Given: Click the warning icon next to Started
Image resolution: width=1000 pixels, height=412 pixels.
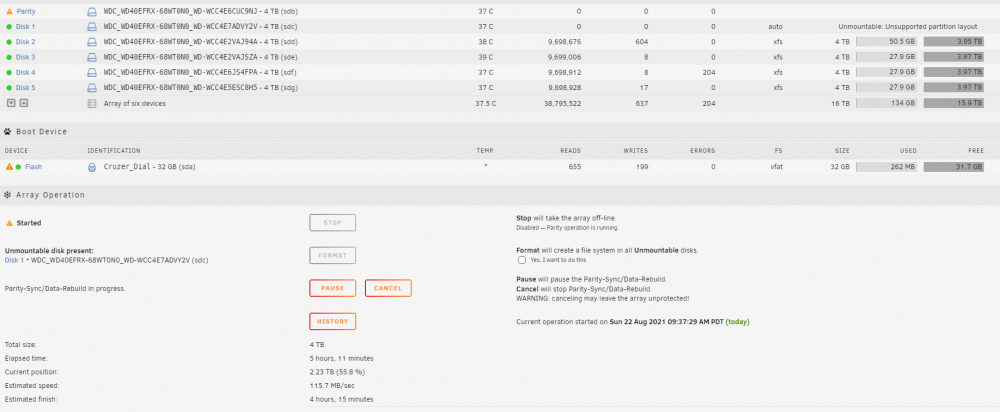Looking at the screenshot, I should pos(9,223).
